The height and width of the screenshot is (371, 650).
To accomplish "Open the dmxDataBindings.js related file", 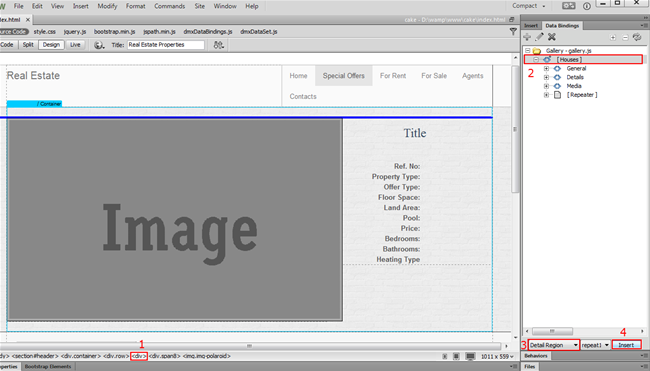I will [208, 32].
